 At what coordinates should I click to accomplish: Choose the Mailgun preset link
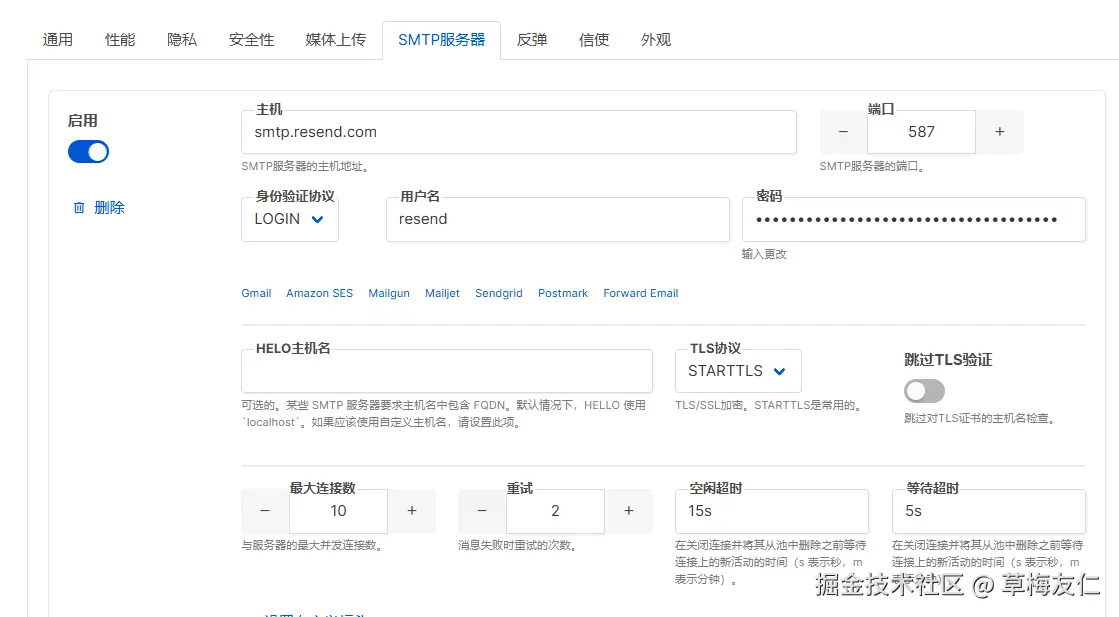pyautogui.click(x=389, y=293)
